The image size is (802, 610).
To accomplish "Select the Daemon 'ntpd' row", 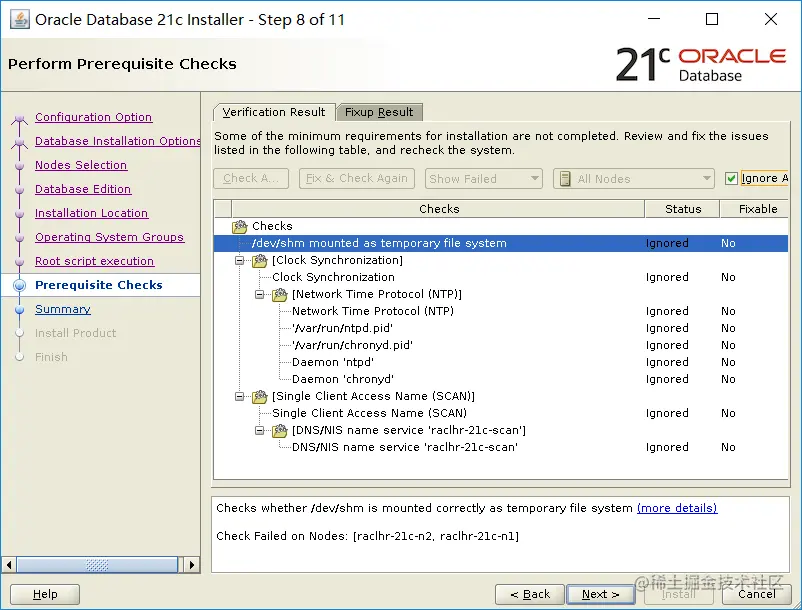I will point(501,363).
